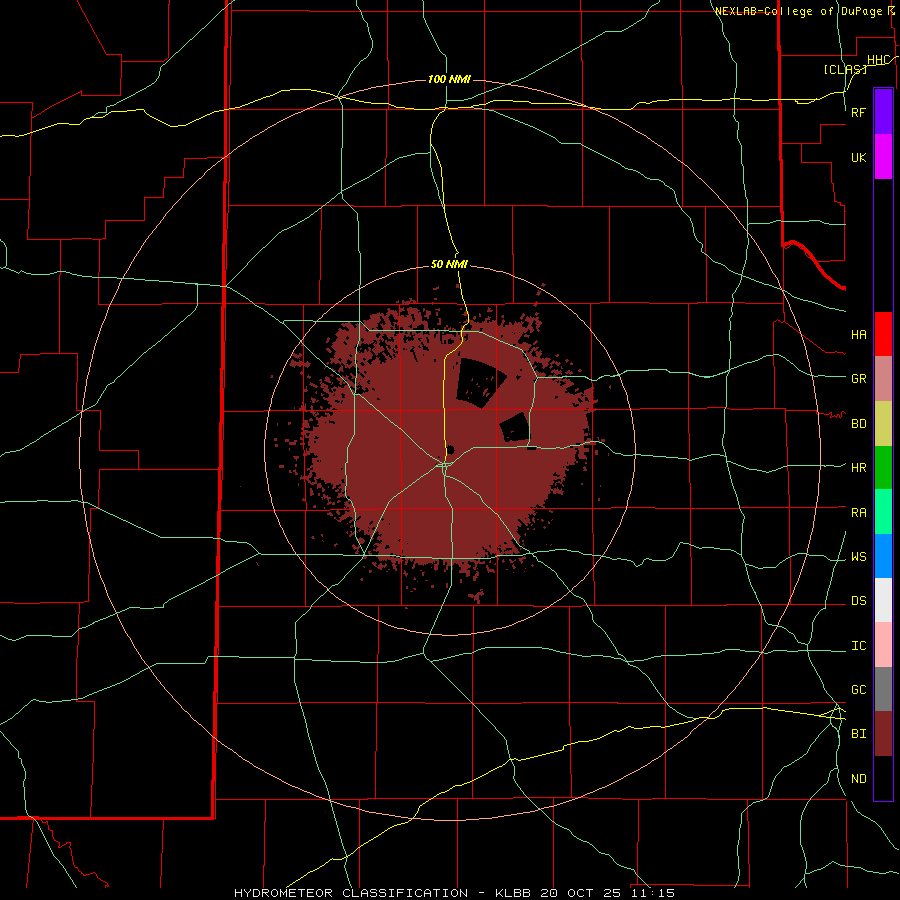The image size is (900, 900).
Task: Click the 50 NMI range ring label
Action: click(x=449, y=264)
